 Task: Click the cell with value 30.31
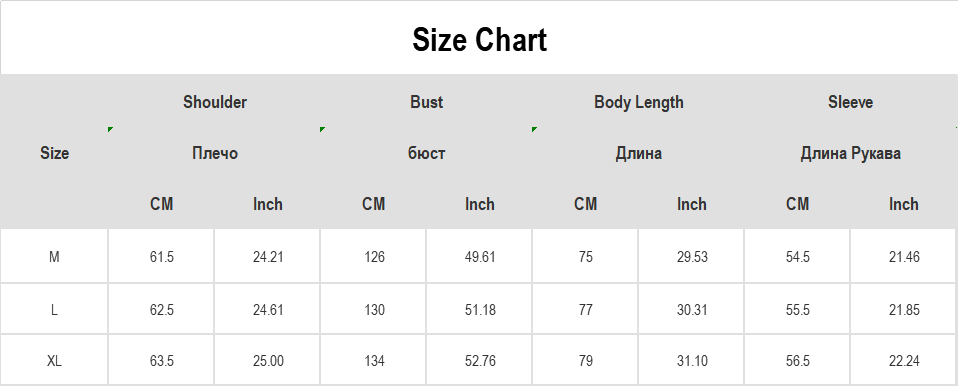coord(692,310)
